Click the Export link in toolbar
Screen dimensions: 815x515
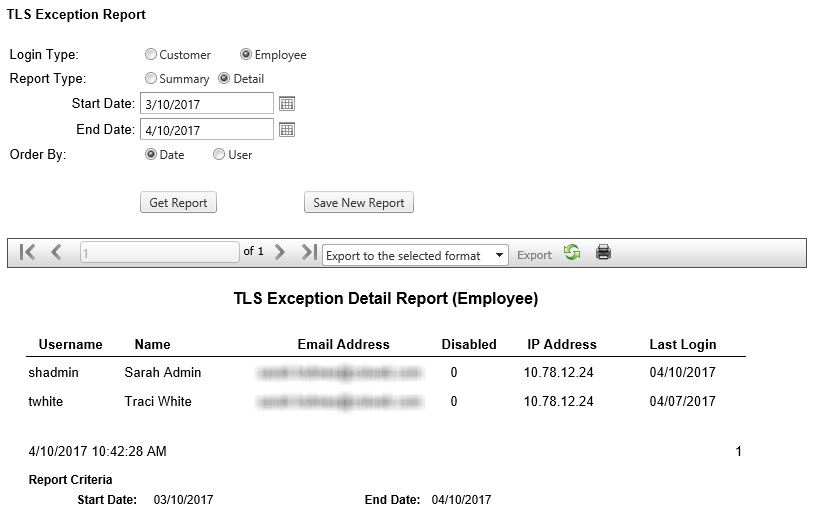534,255
